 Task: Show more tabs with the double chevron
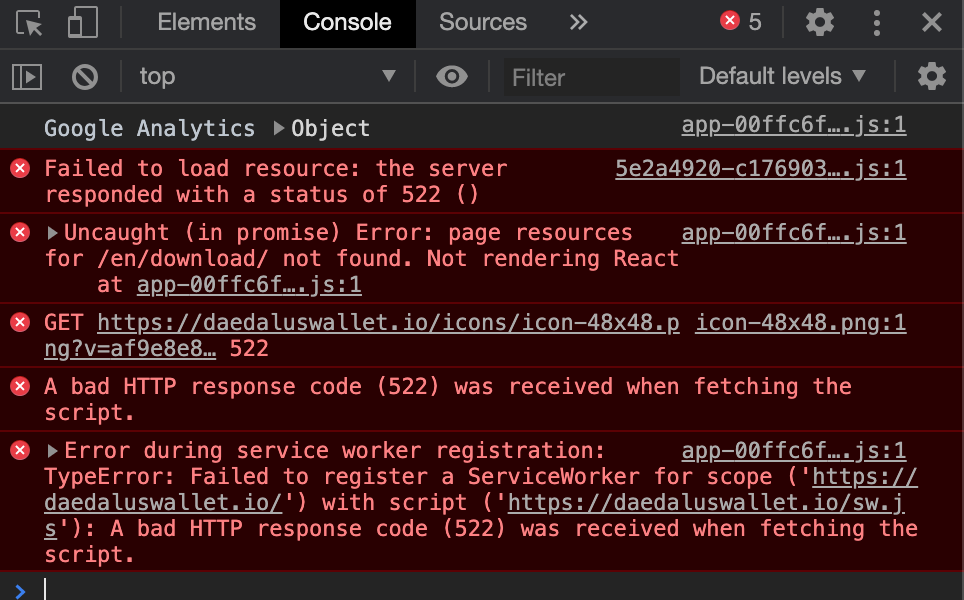pyautogui.click(x=578, y=23)
